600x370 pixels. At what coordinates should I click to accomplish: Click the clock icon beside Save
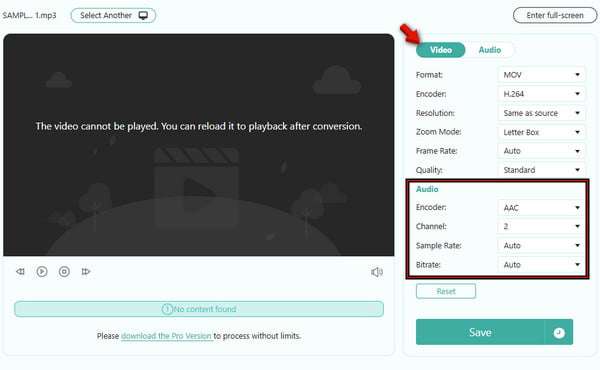559,333
